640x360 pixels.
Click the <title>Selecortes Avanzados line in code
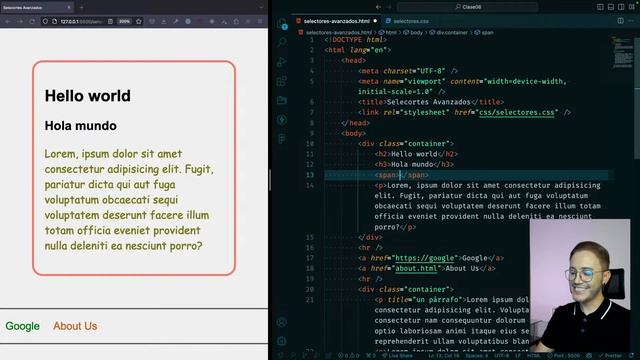tap(431, 102)
